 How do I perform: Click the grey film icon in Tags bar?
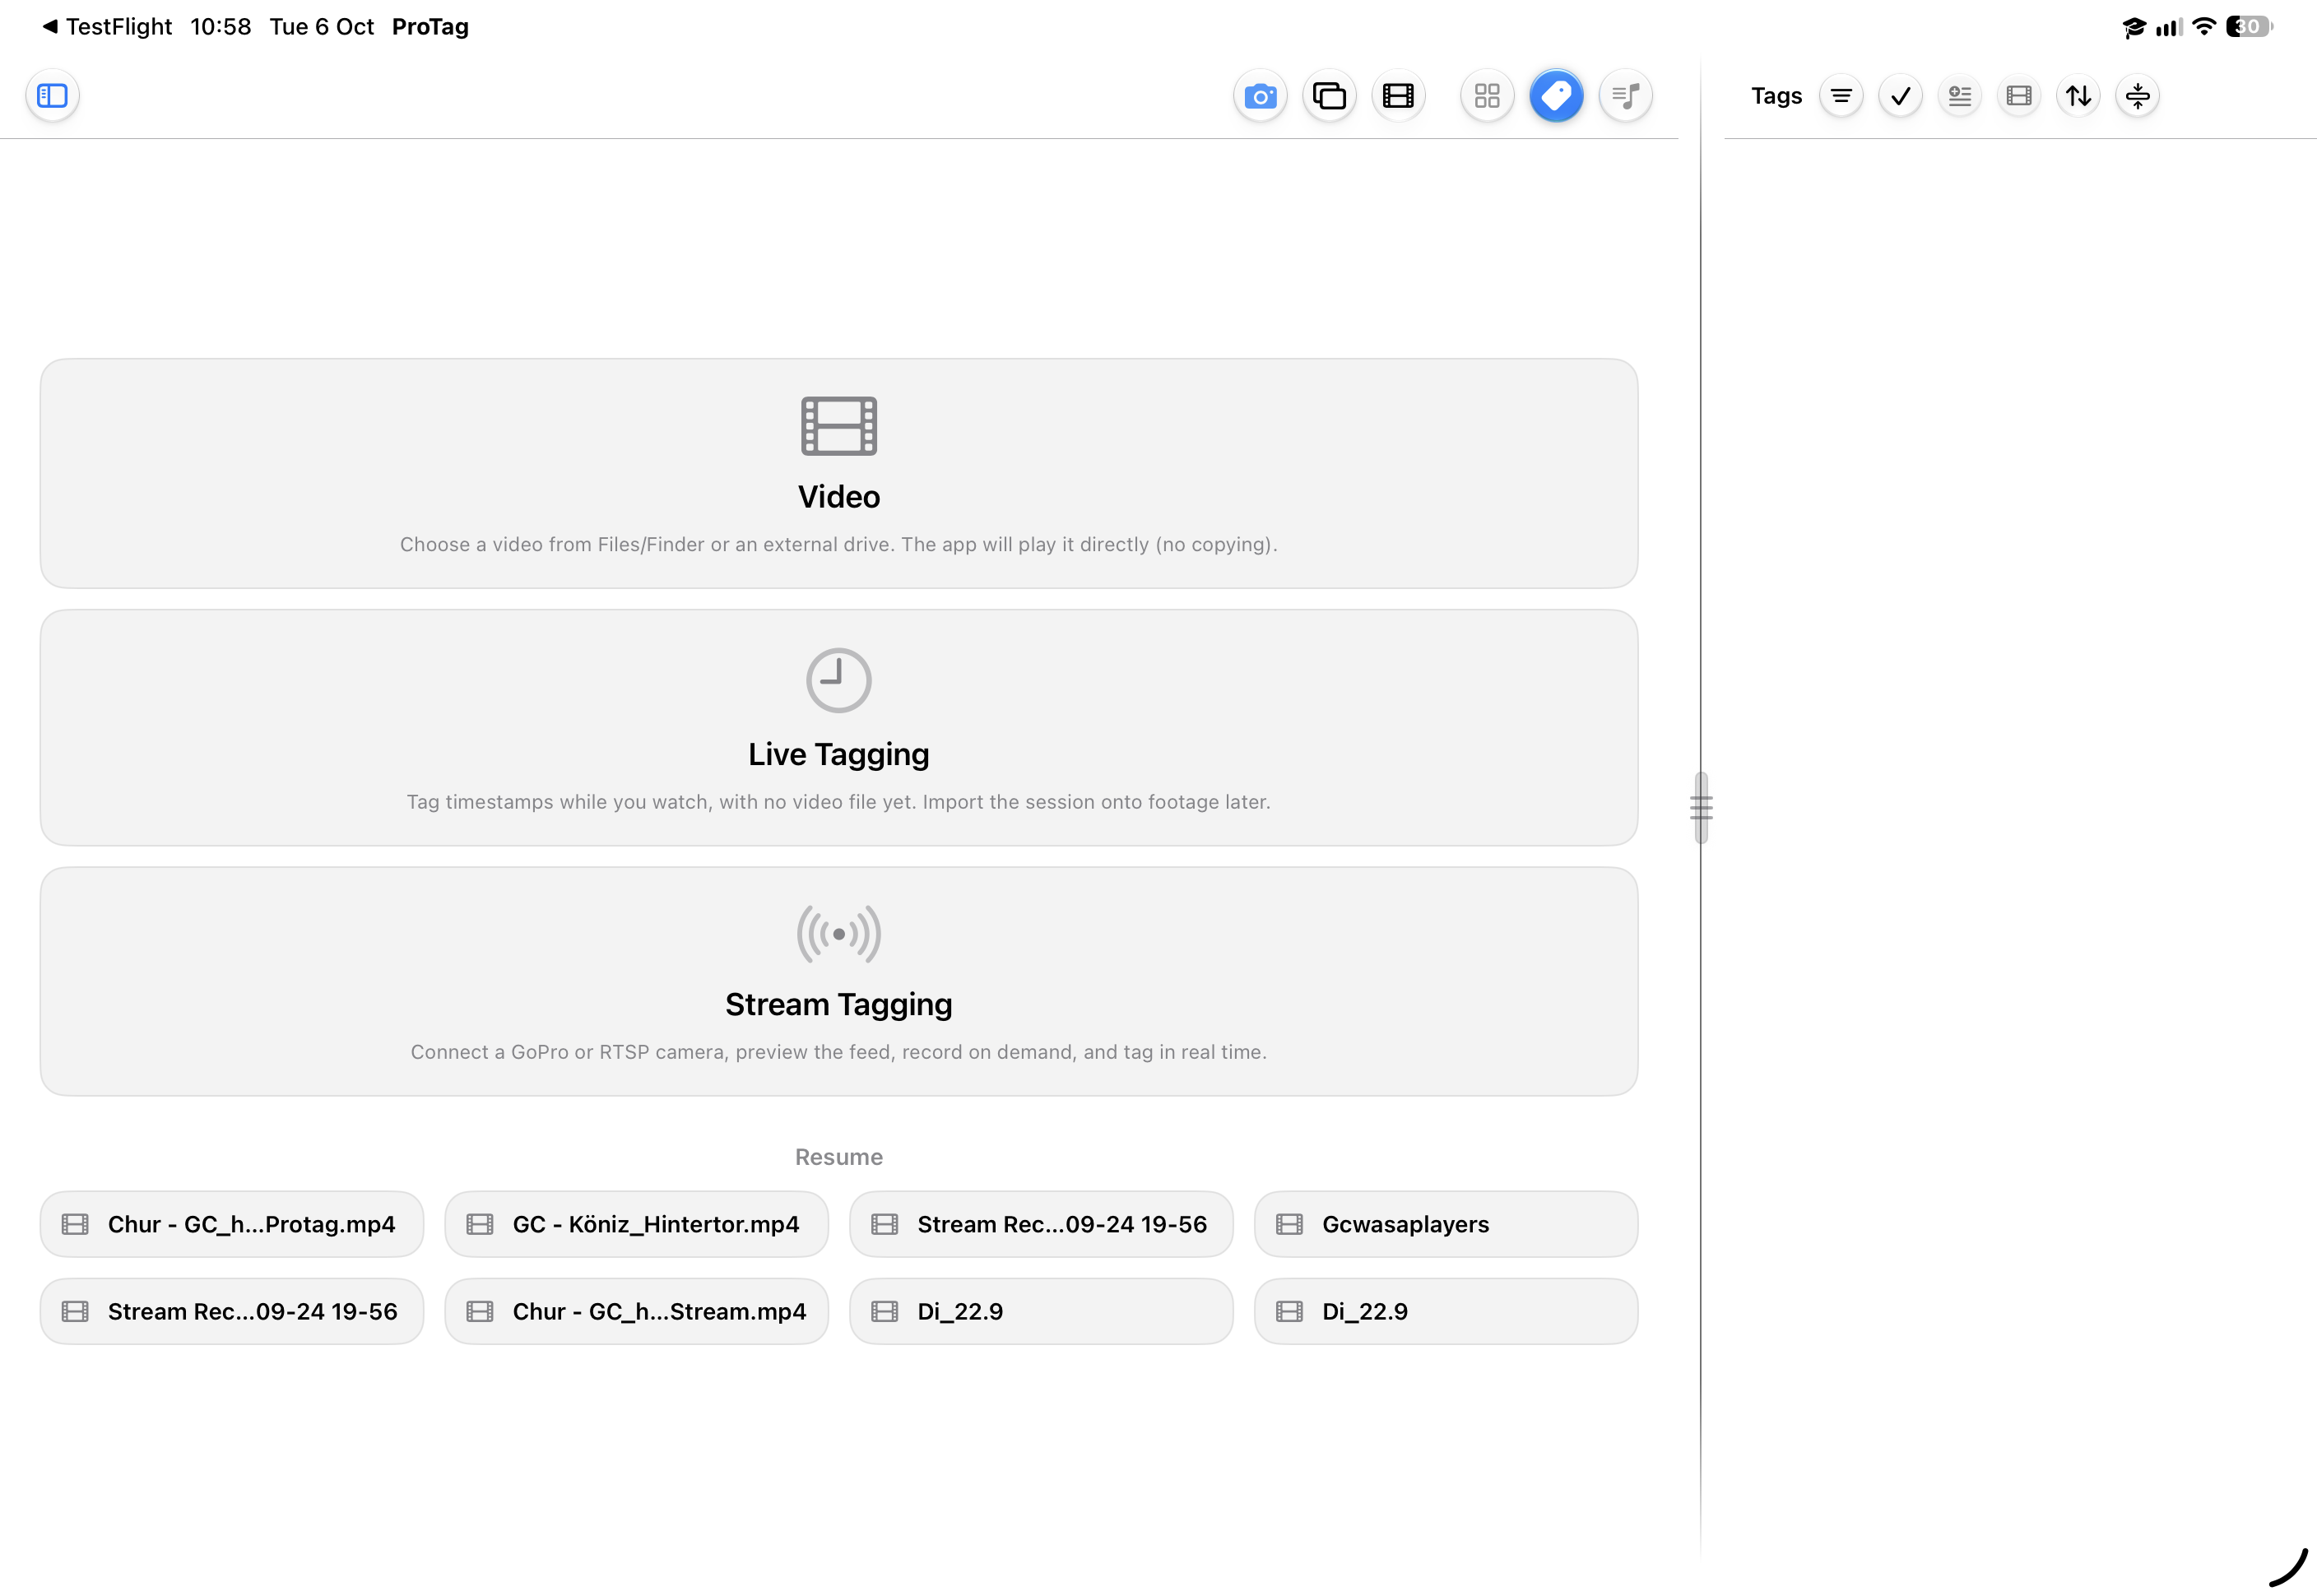click(2019, 96)
